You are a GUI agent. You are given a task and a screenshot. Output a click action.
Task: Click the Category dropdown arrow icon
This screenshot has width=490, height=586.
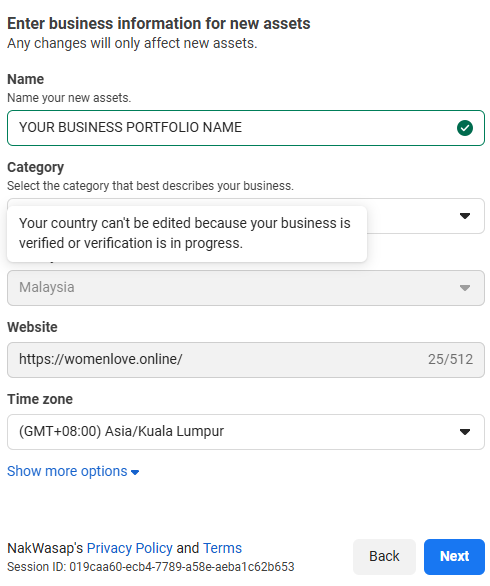coord(465,216)
